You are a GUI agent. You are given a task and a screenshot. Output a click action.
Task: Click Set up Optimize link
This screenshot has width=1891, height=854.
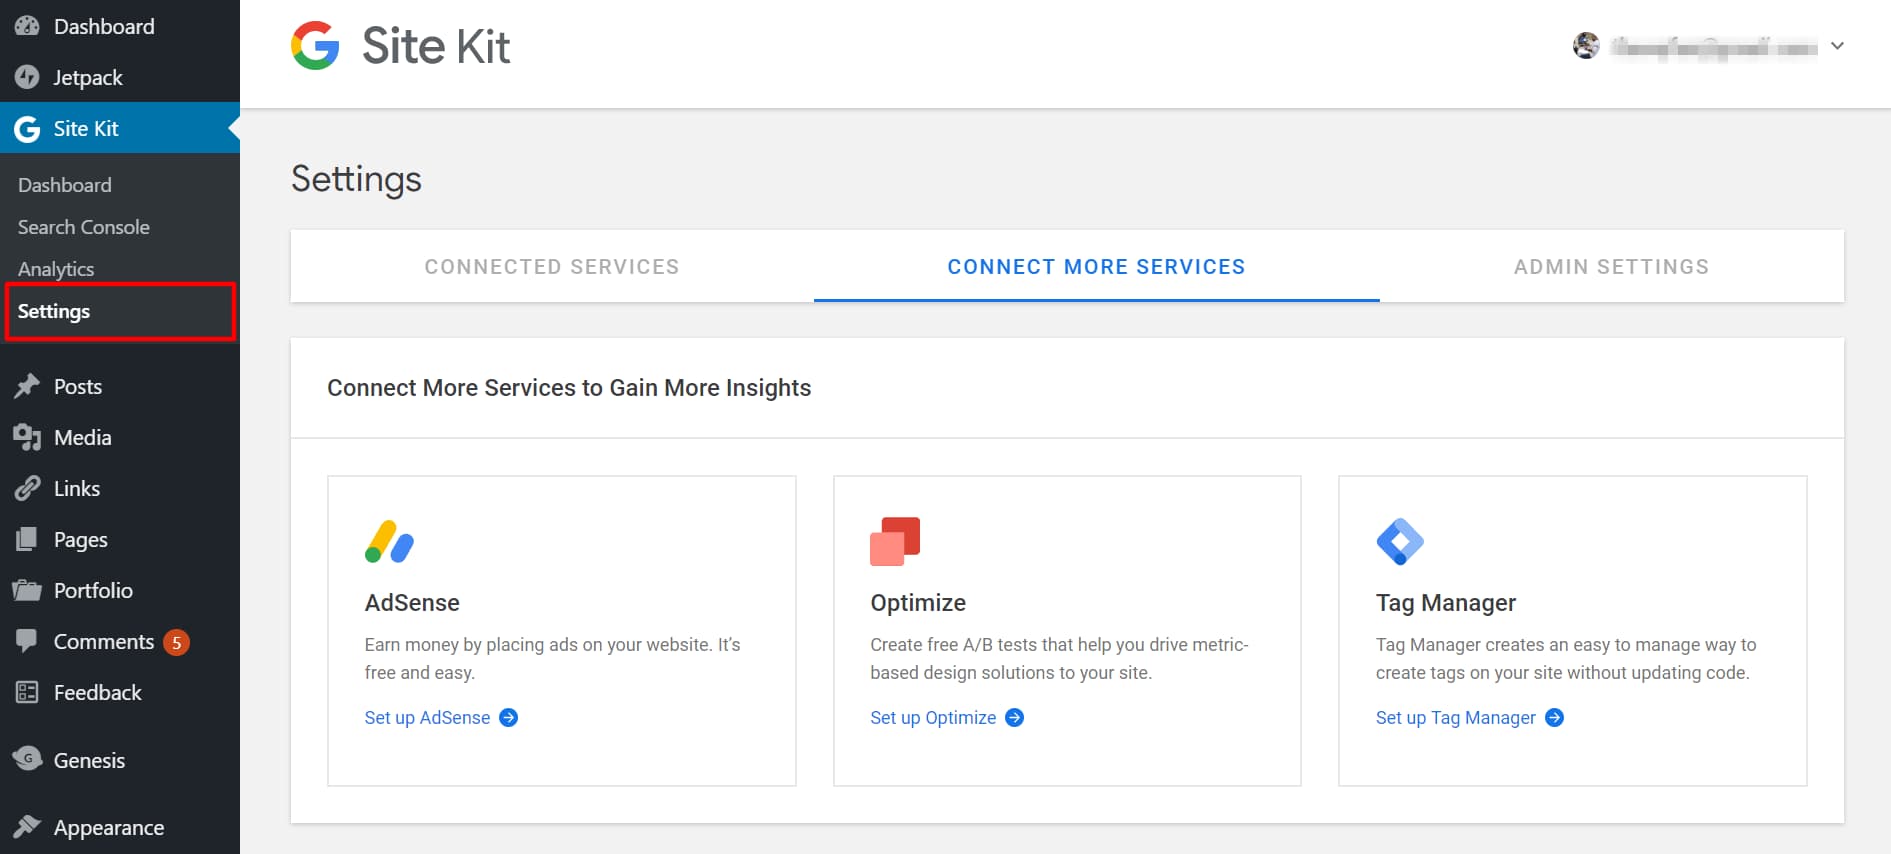click(x=933, y=718)
